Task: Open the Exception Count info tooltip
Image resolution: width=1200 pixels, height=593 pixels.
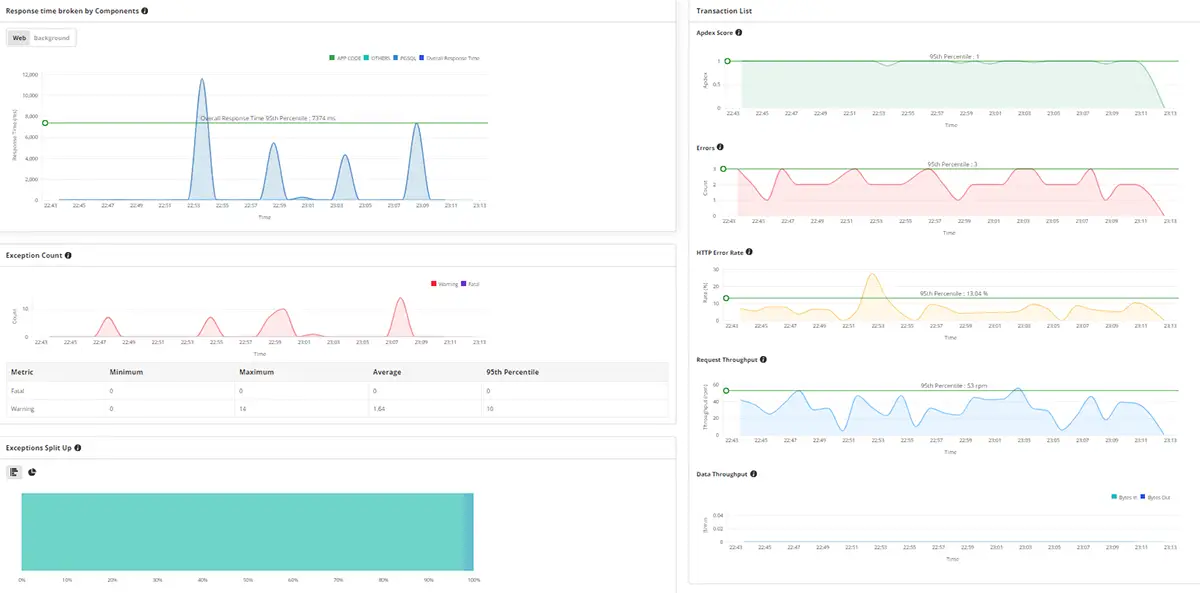Action: pos(67,255)
